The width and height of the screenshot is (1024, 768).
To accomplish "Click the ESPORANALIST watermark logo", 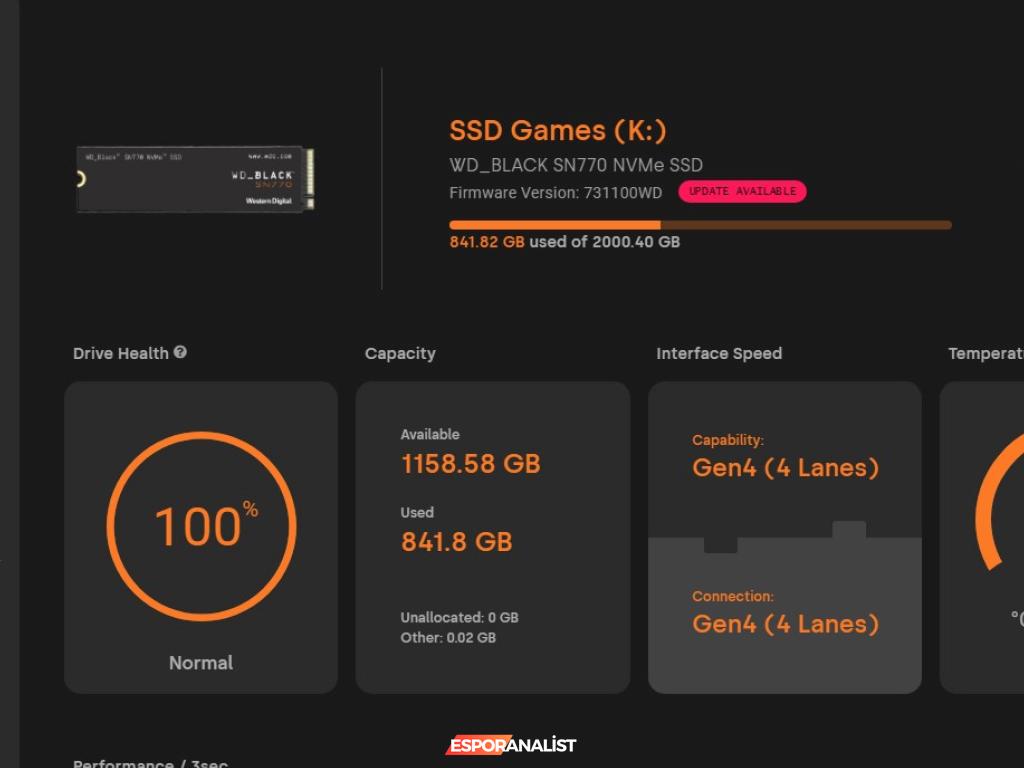I will coord(511,745).
